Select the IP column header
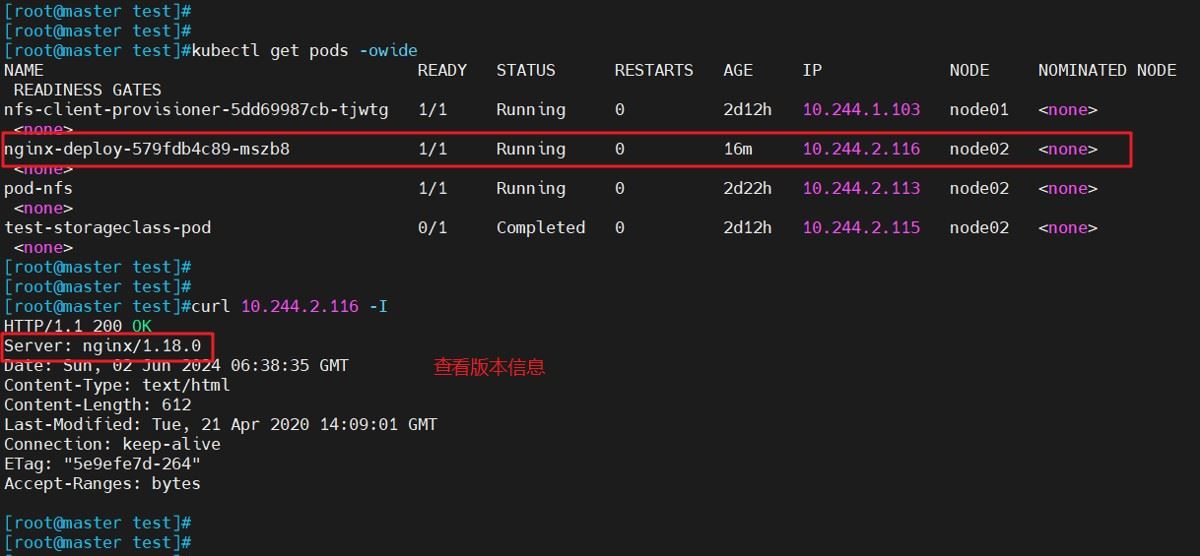 812,70
